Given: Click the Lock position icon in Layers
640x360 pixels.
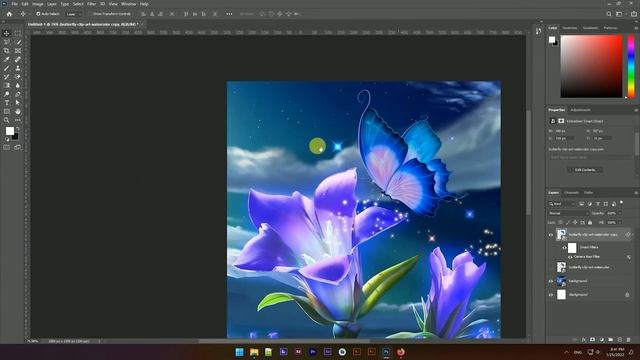Looking at the screenshot, I should coord(575,222).
